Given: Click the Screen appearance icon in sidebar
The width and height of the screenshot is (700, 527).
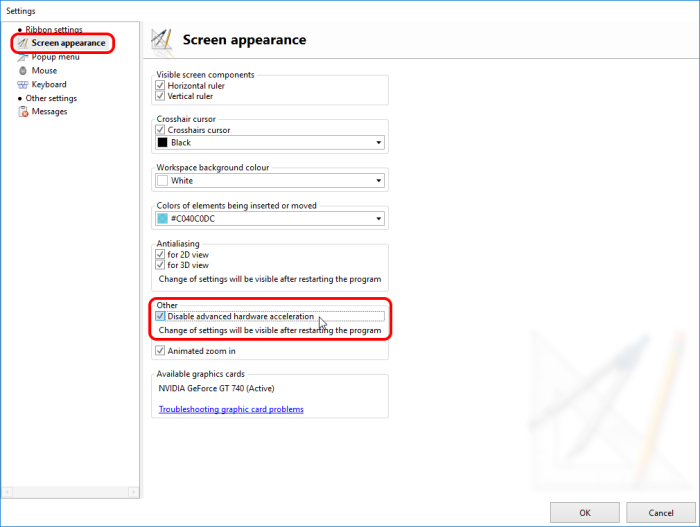Looking at the screenshot, I should tap(22, 43).
